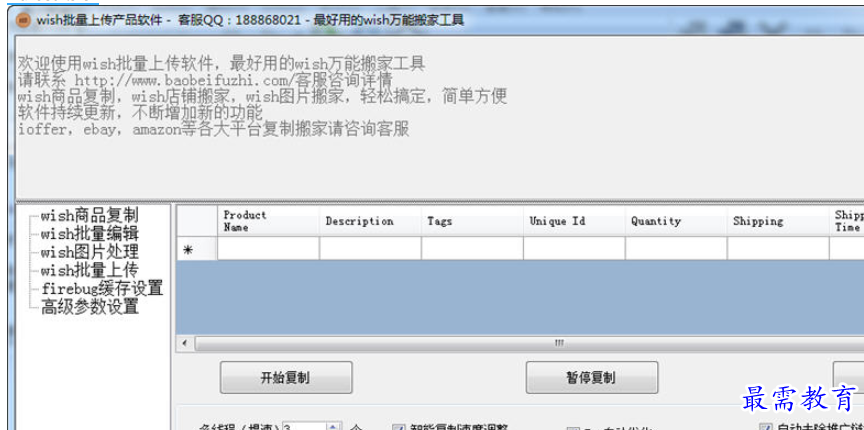Select the new-row asterisk row header
This screenshot has width=864, height=430.
(197, 249)
